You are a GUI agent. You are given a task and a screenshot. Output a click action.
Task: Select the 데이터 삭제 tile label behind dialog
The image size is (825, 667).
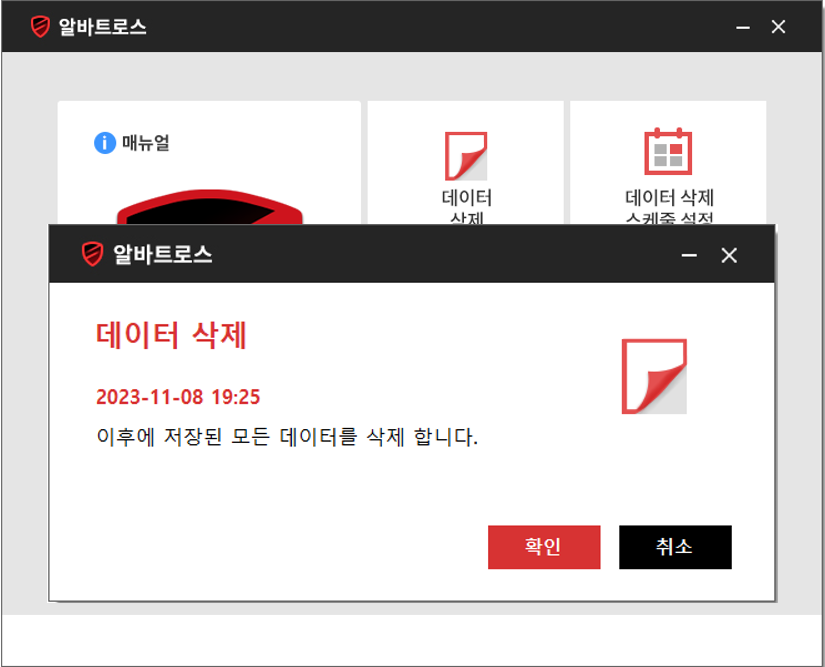tap(466, 205)
